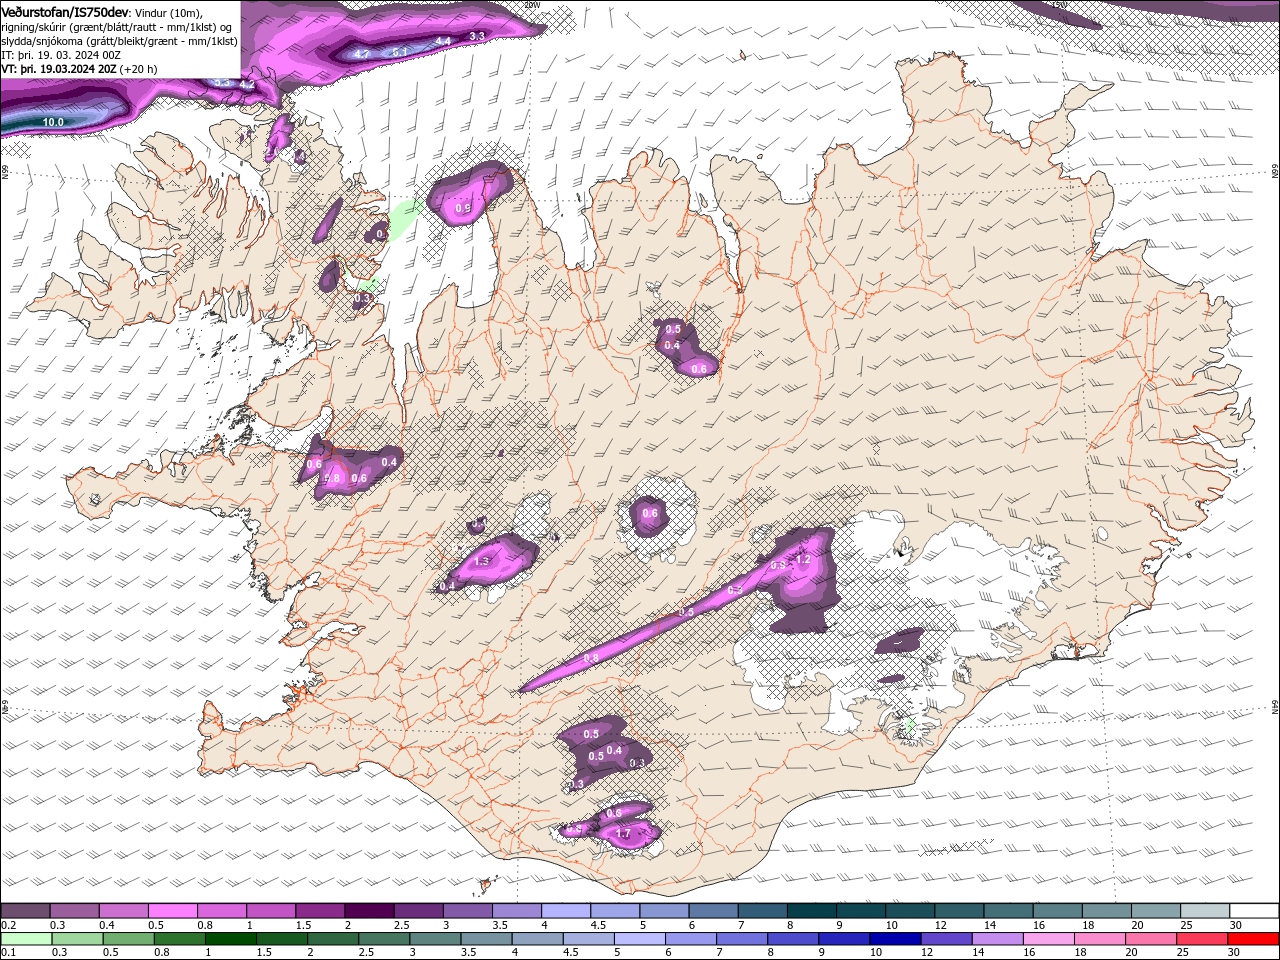The height and width of the screenshot is (960, 1280).
Task: Click the 4.7 value label offshore
Action: [362, 54]
